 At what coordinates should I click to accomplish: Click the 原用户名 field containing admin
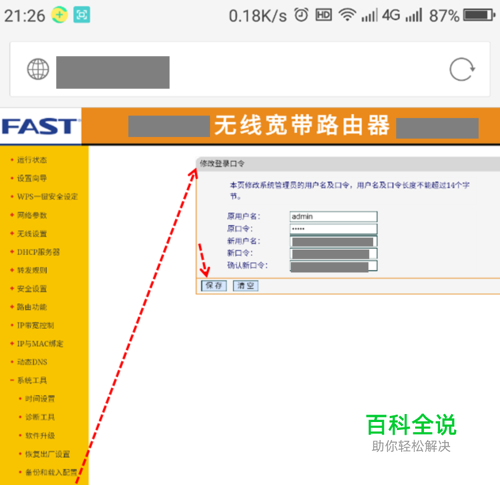pos(334,217)
